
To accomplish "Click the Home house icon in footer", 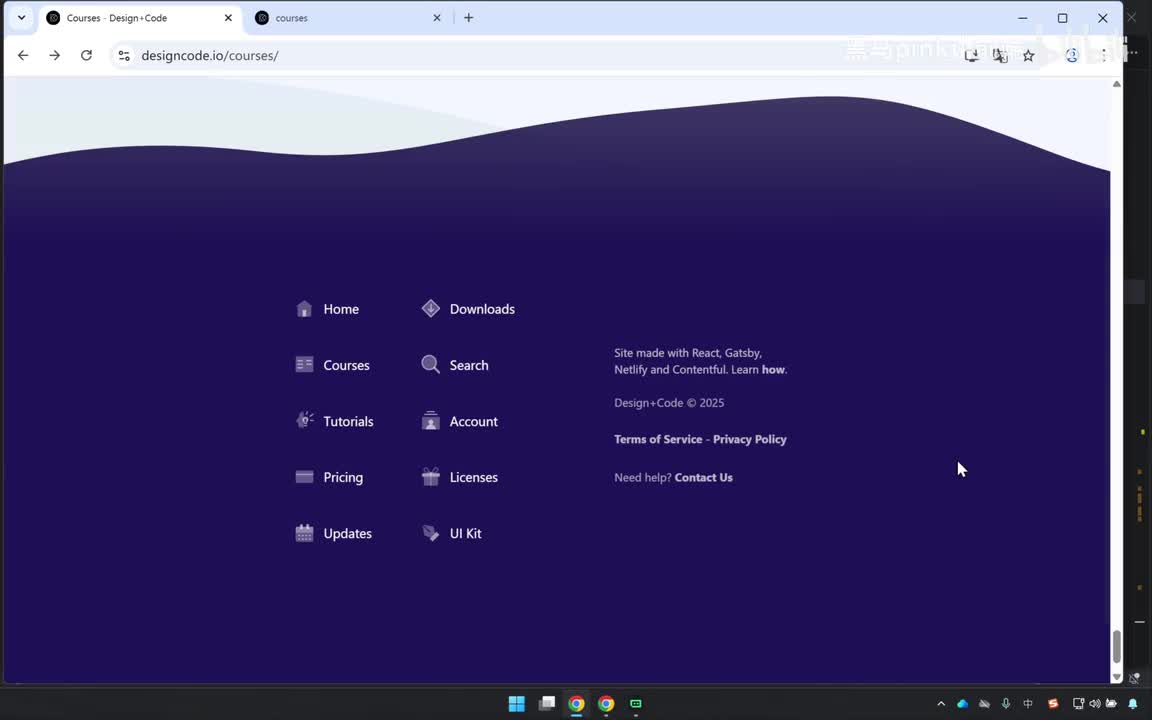I will tap(304, 309).
